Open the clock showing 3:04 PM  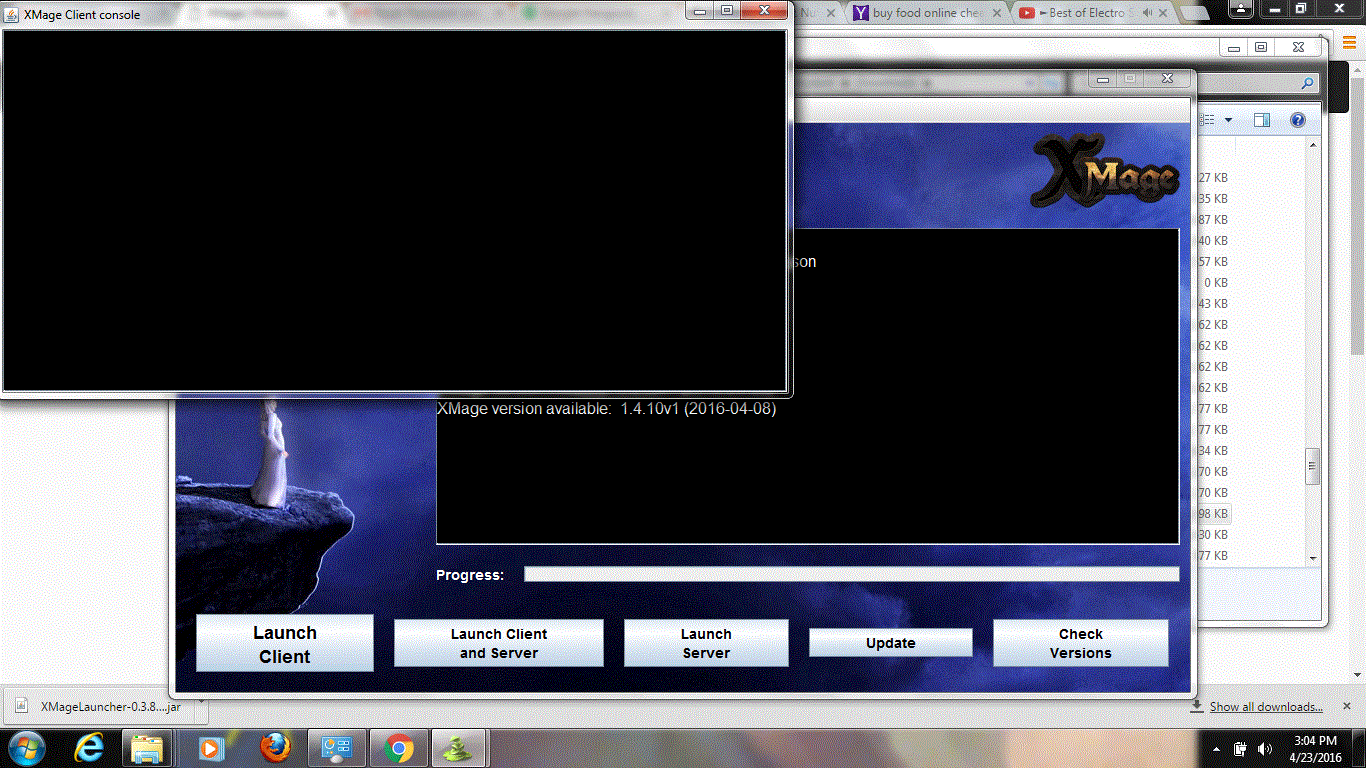coord(1315,748)
